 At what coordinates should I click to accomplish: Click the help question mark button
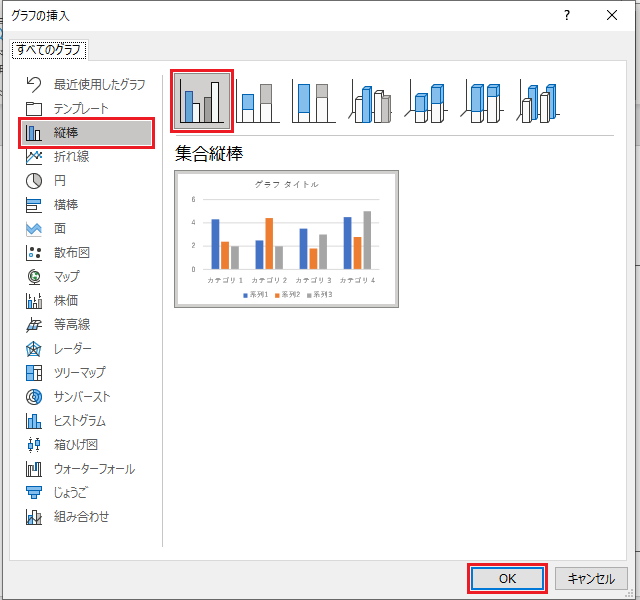(x=567, y=15)
